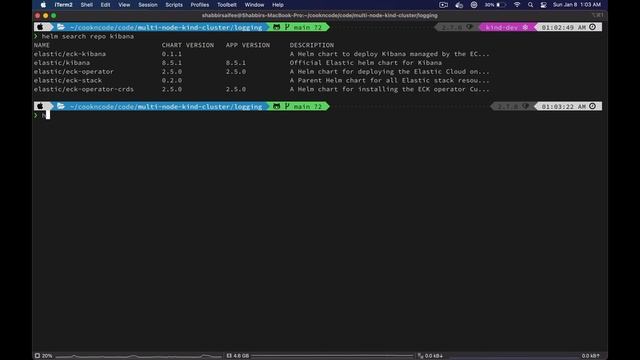Click the APP VERSION column header
This screenshot has height=360, width=640.
point(248,45)
